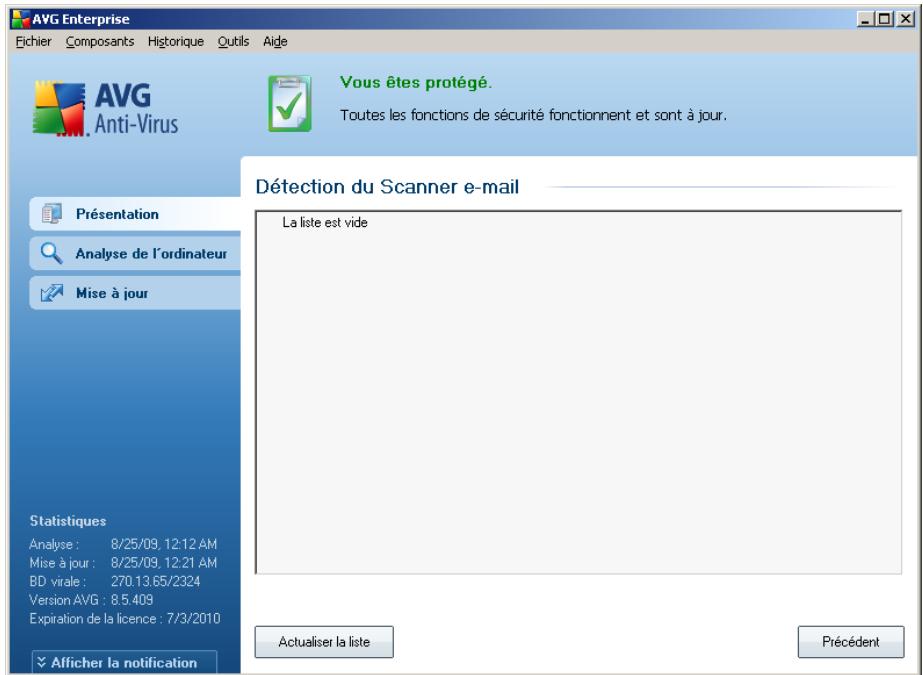Click BD virale value 270.13.65/2324

[x=155, y=581]
